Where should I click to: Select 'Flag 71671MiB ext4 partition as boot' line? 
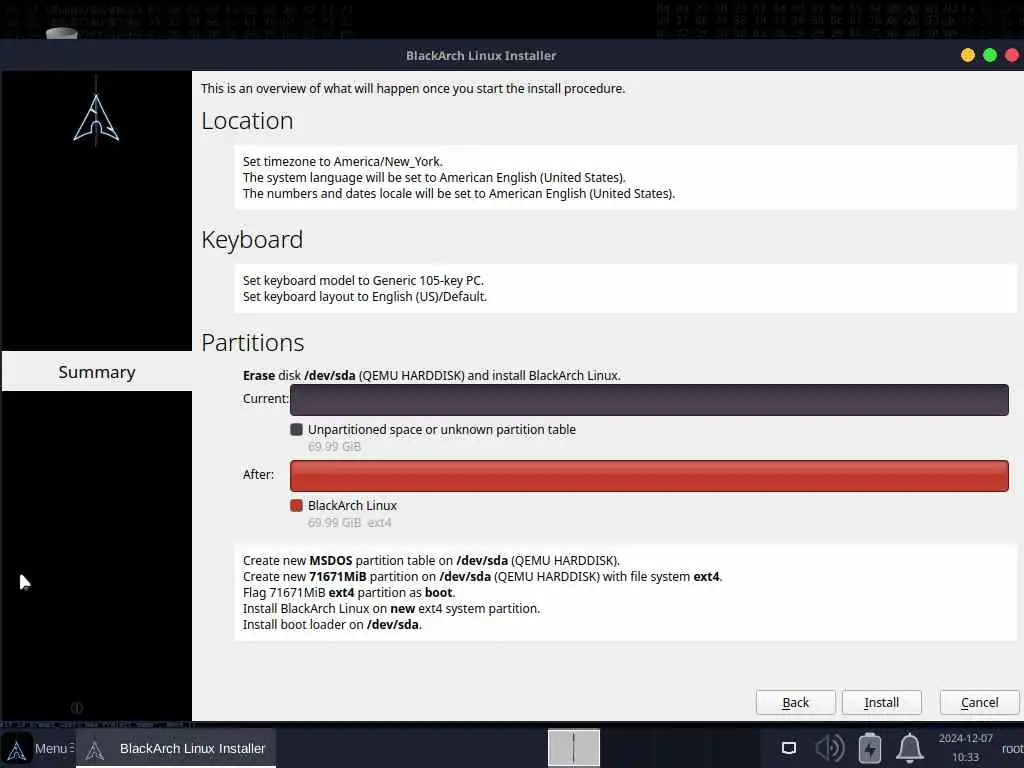point(349,592)
